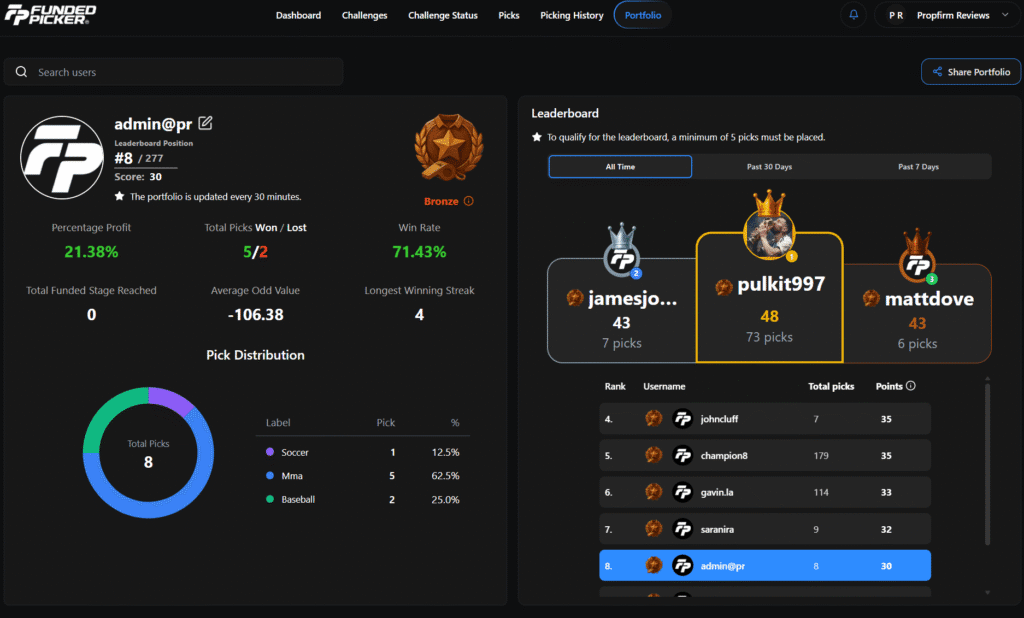Open champion8's leaderboard row

[x=765, y=455]
